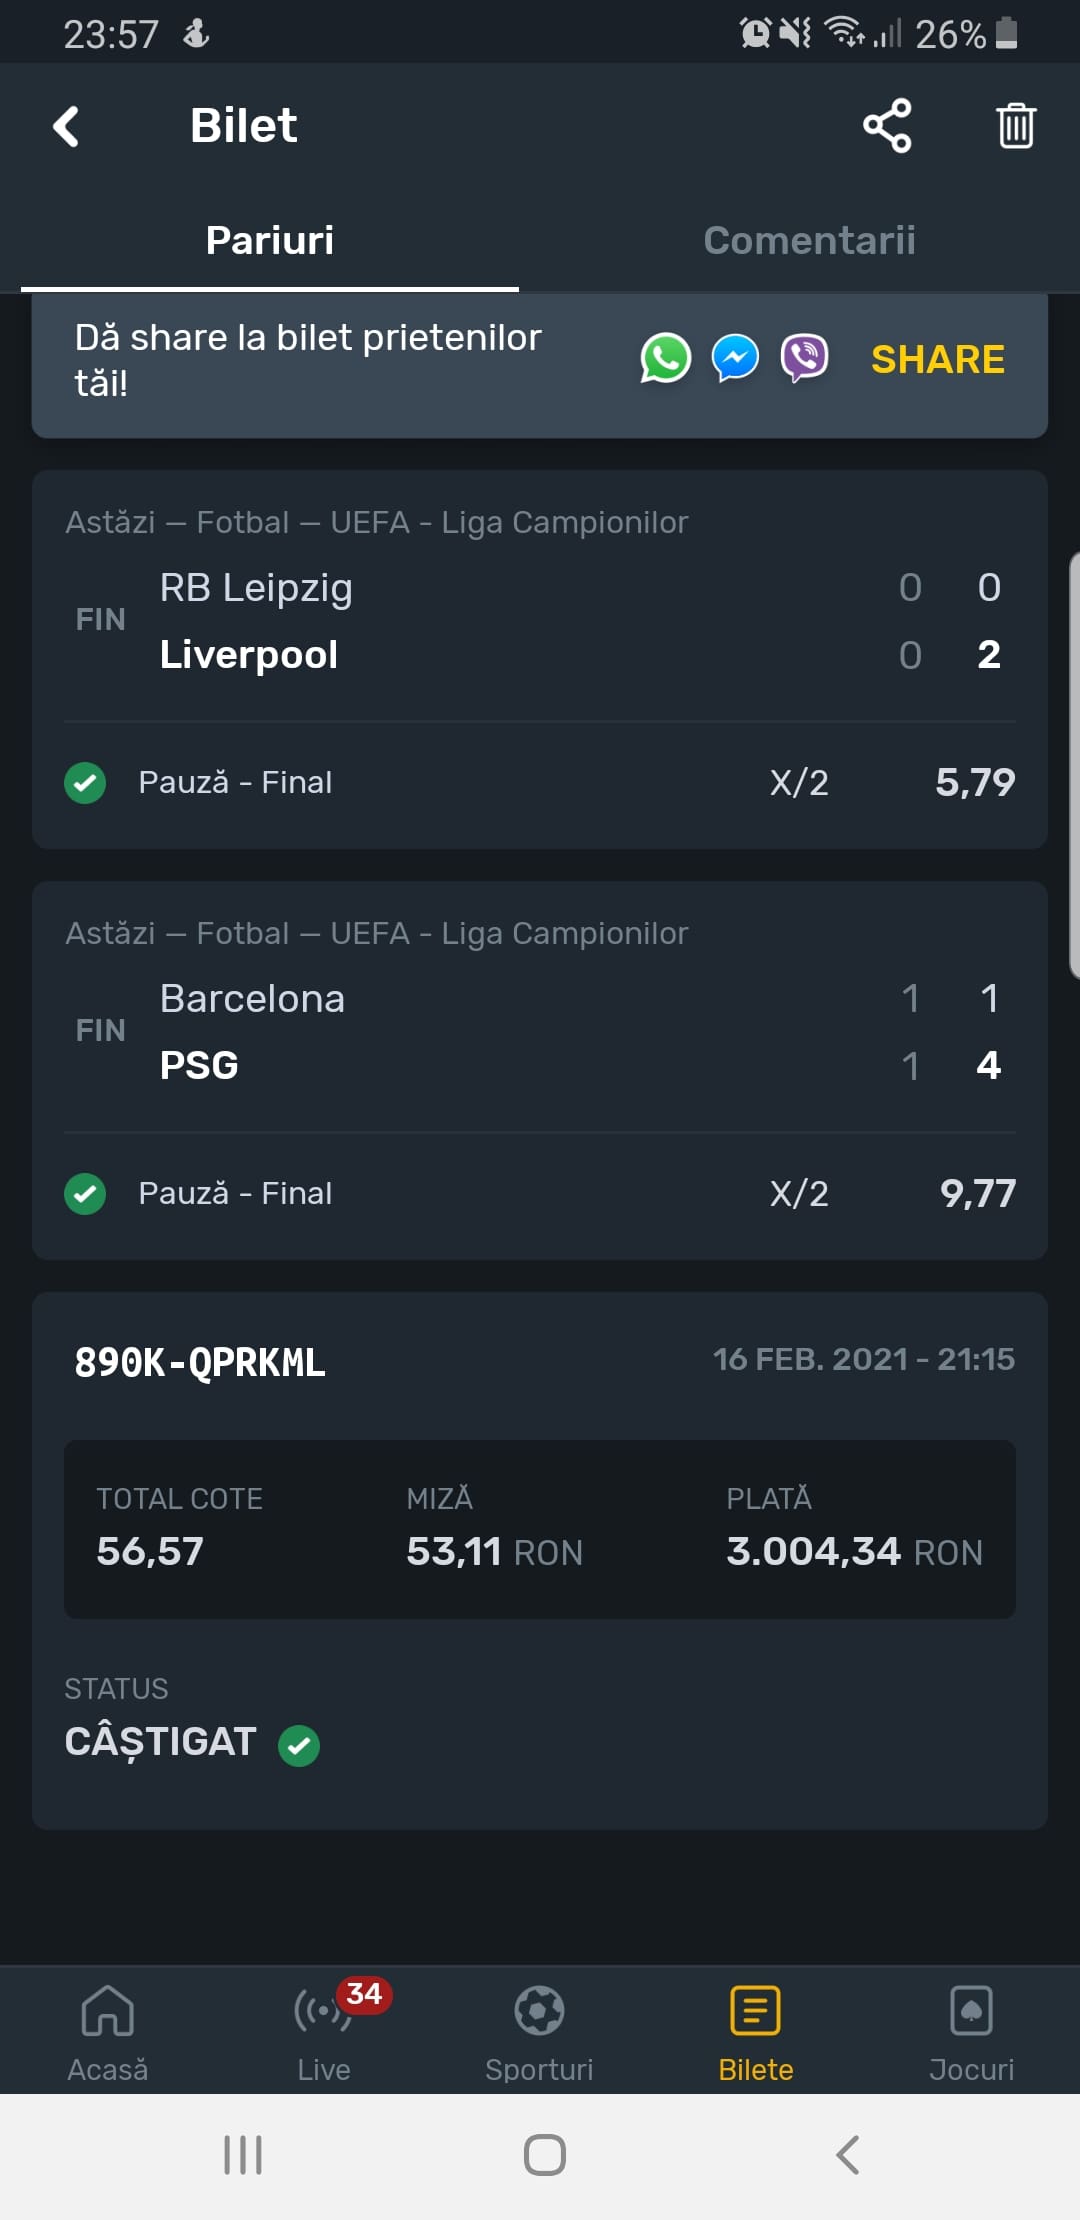The image size is (1080, 2220).
Task: Tap ticket code 890K-QPRKML
Action: coord(200,1362)
